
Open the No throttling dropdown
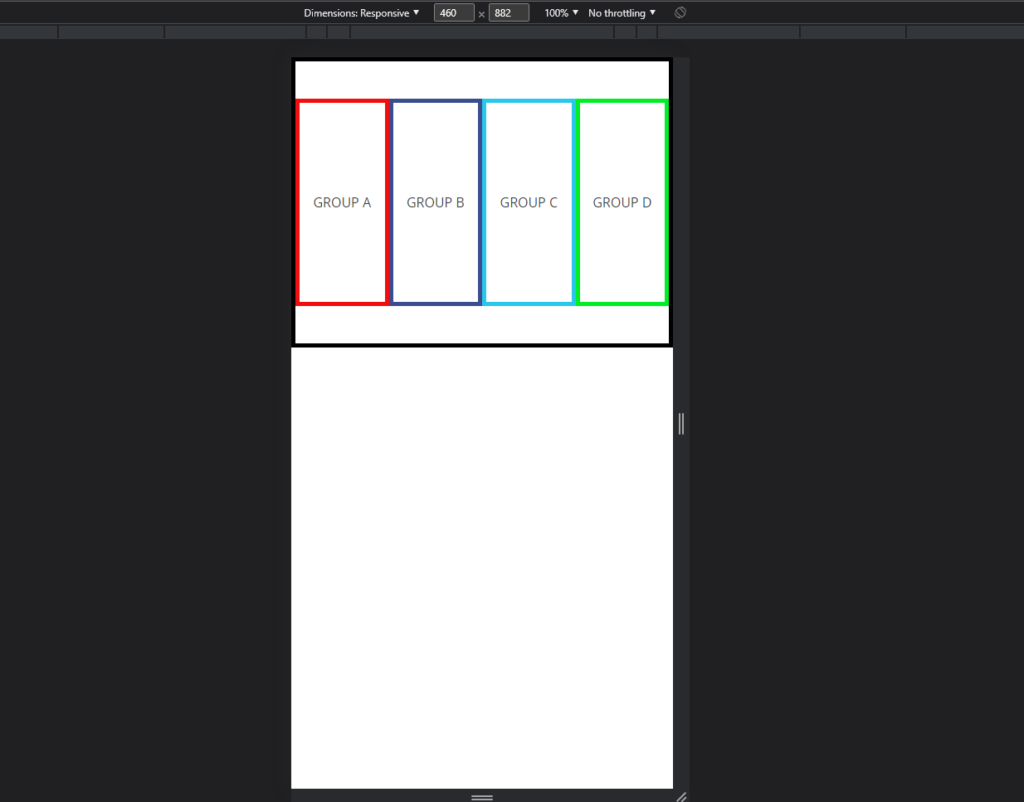click(620, 12)
